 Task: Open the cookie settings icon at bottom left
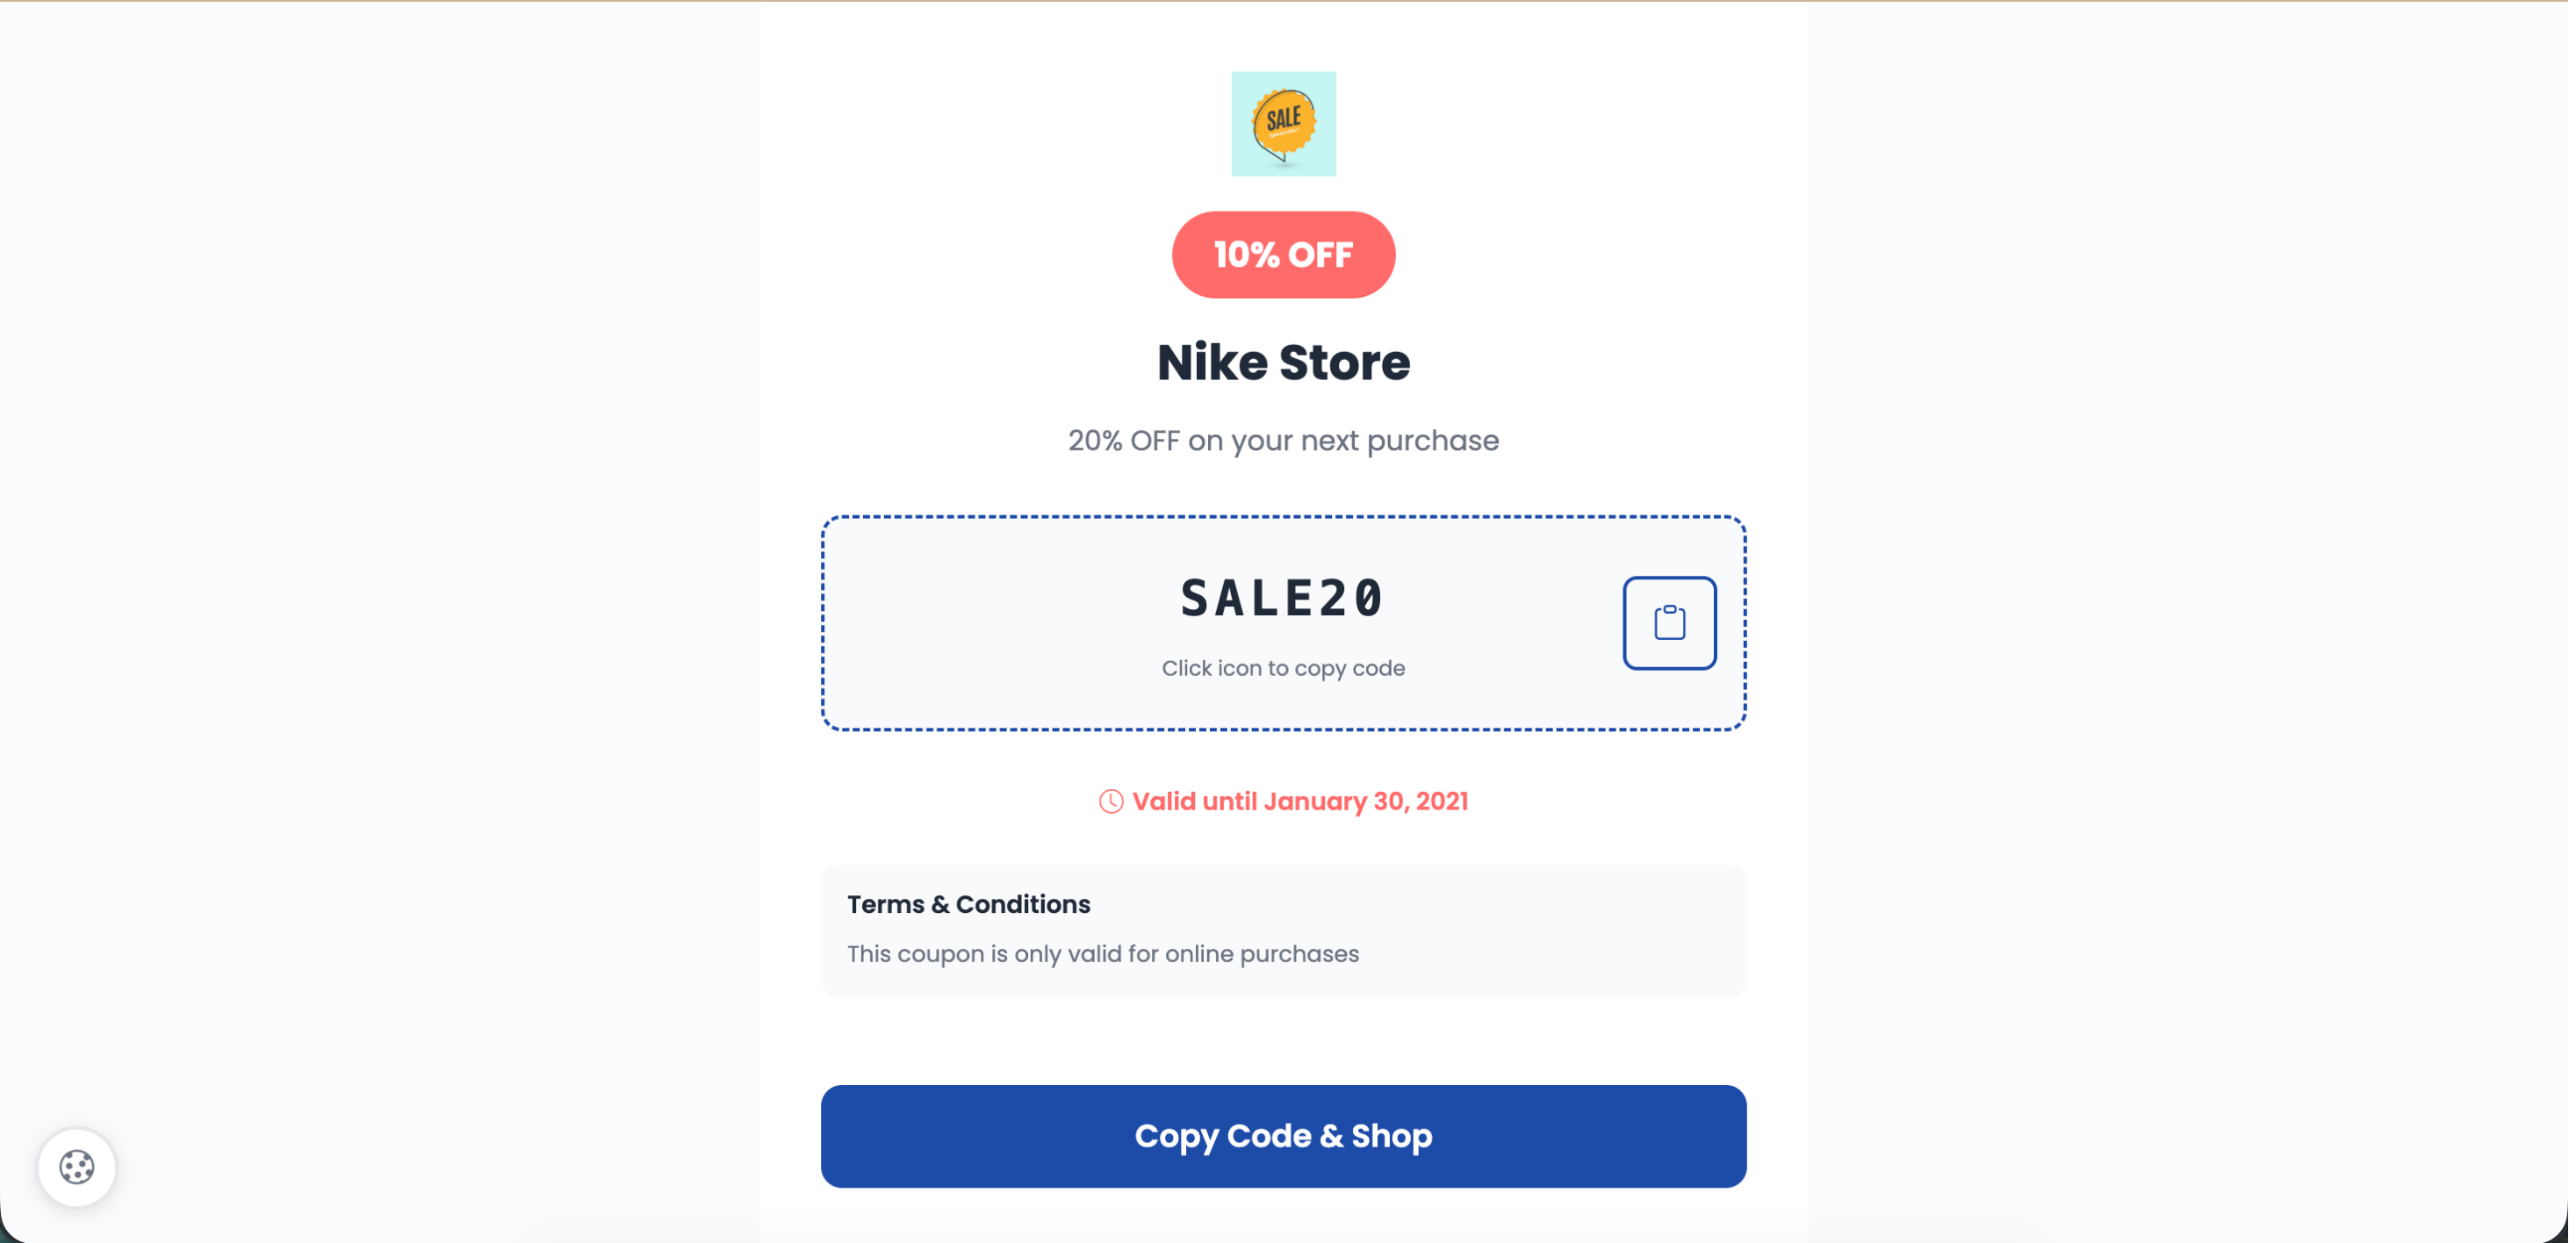pyautogui.click(x=77, y=1166)
